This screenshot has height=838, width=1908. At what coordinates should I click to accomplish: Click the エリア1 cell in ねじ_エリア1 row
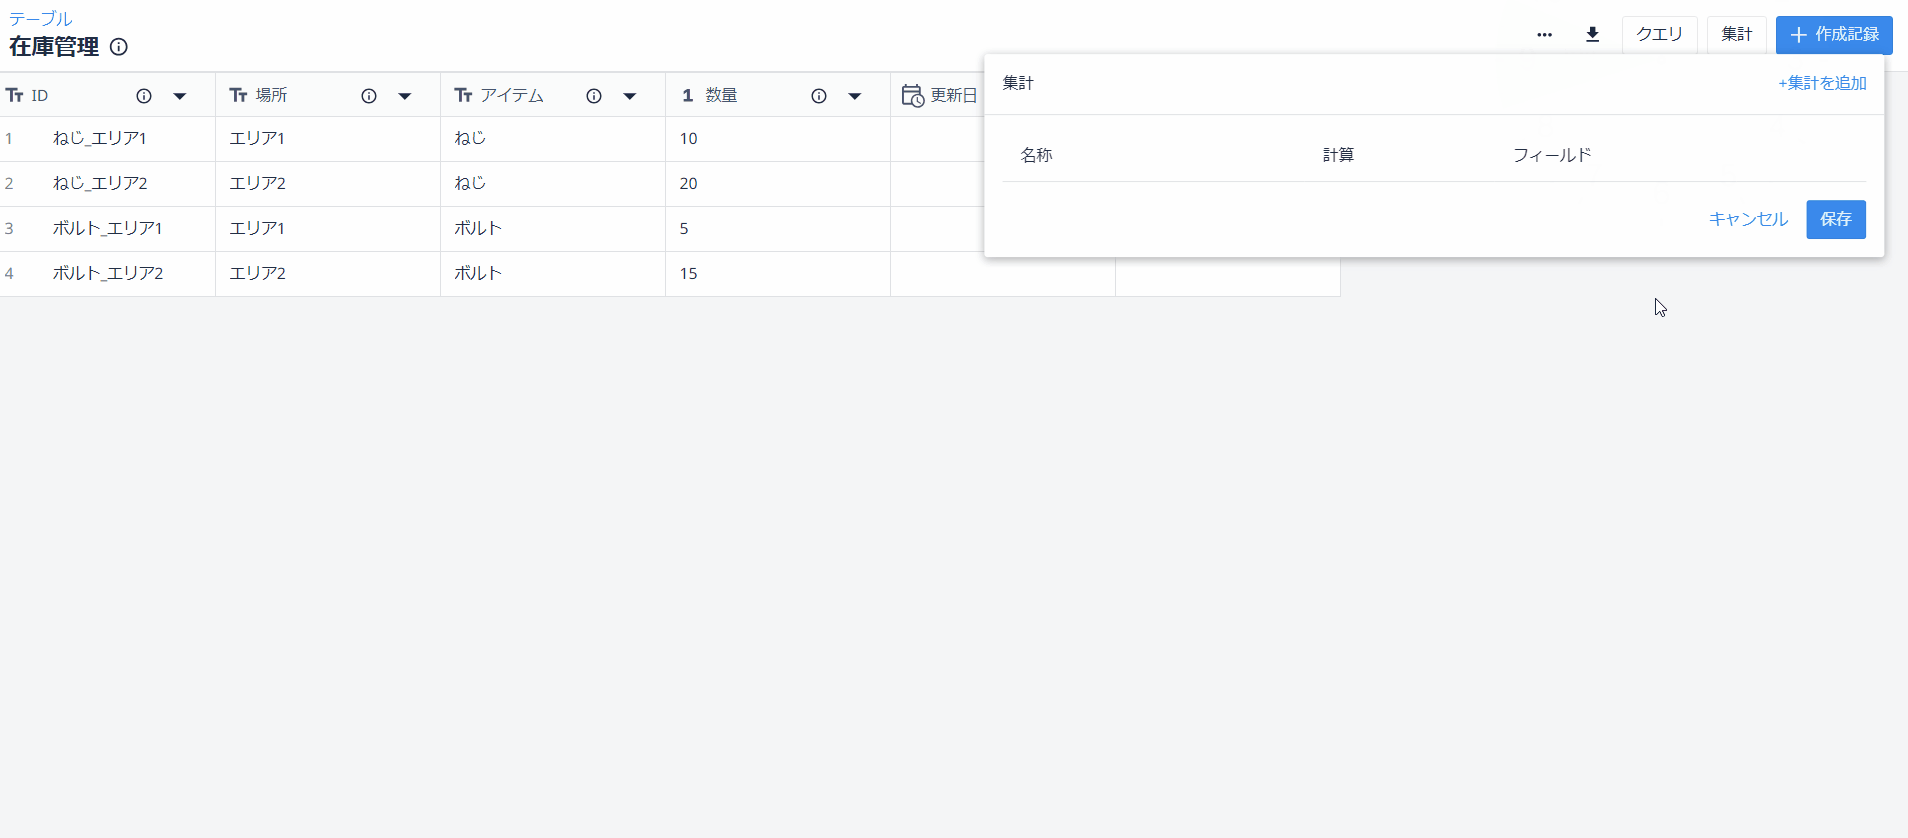coord(328,139)
